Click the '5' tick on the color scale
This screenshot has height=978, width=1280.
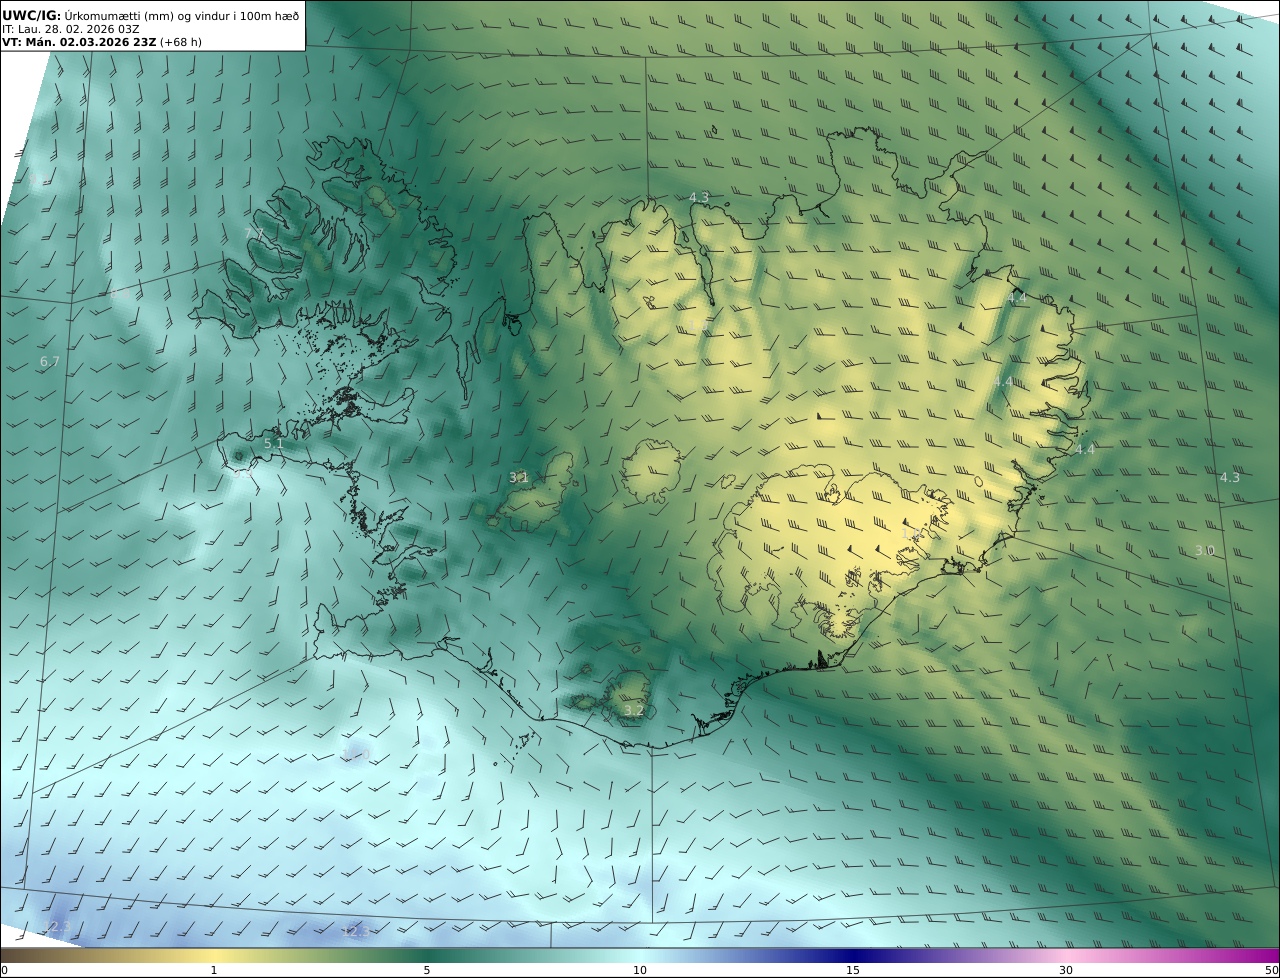click(x=427, y=970)
